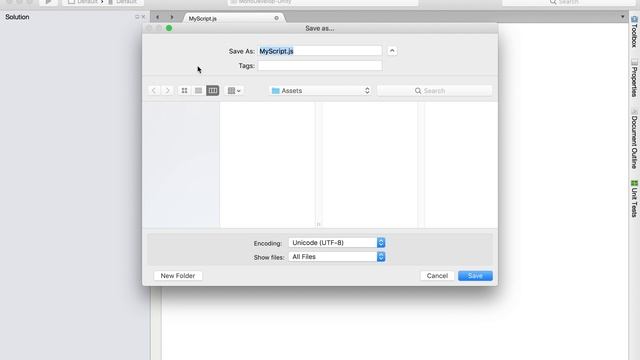Click the Solution pad title
This screenshot has width=640, height=360.
17,17
